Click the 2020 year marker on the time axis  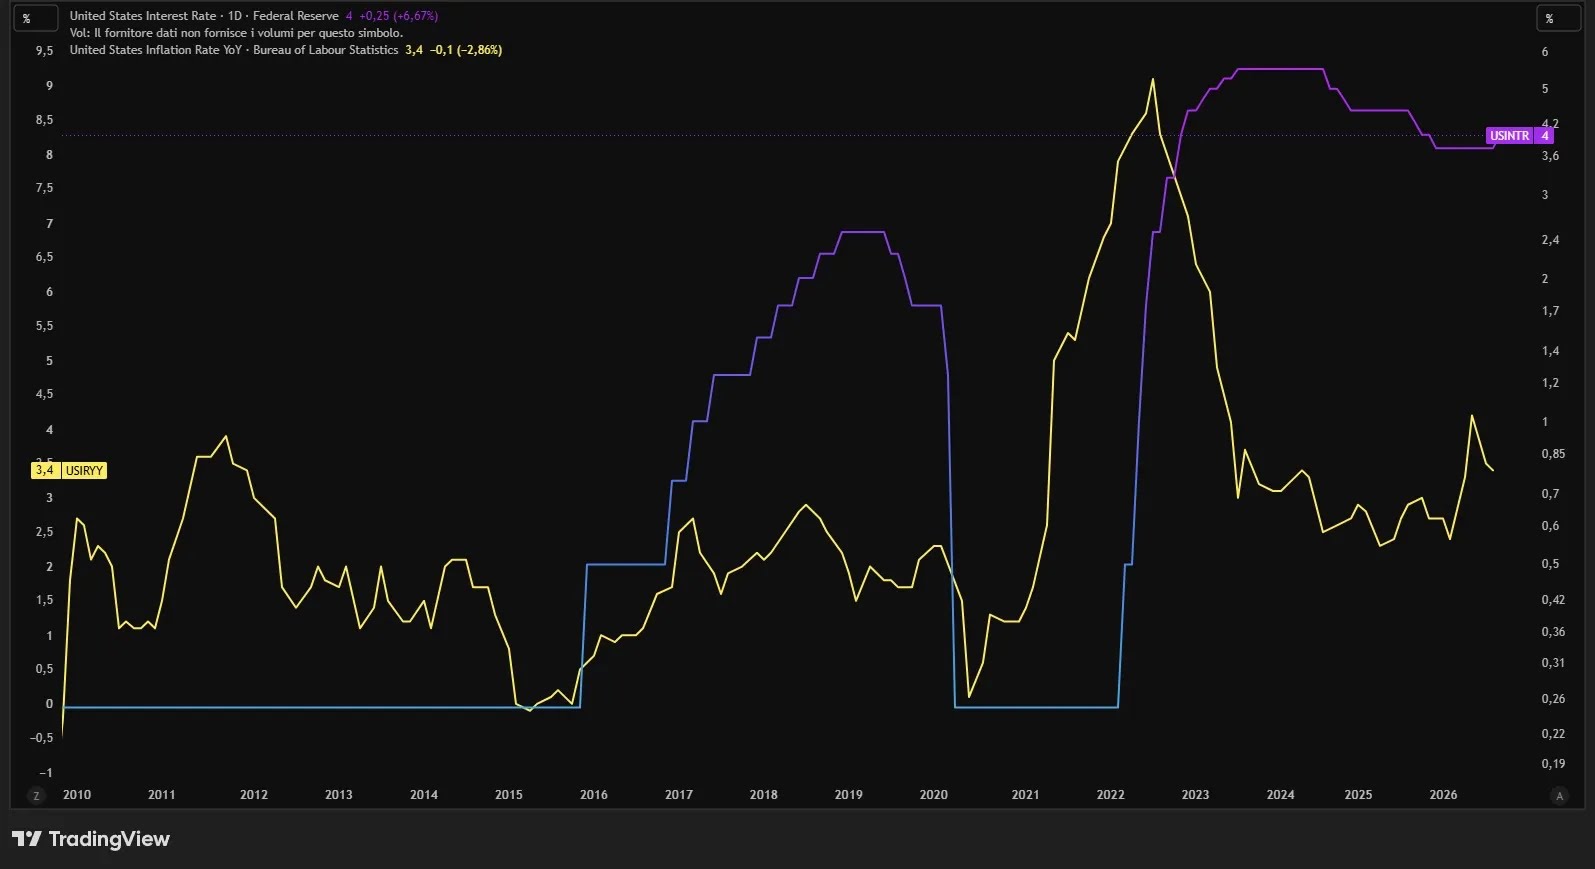point(933,795)
